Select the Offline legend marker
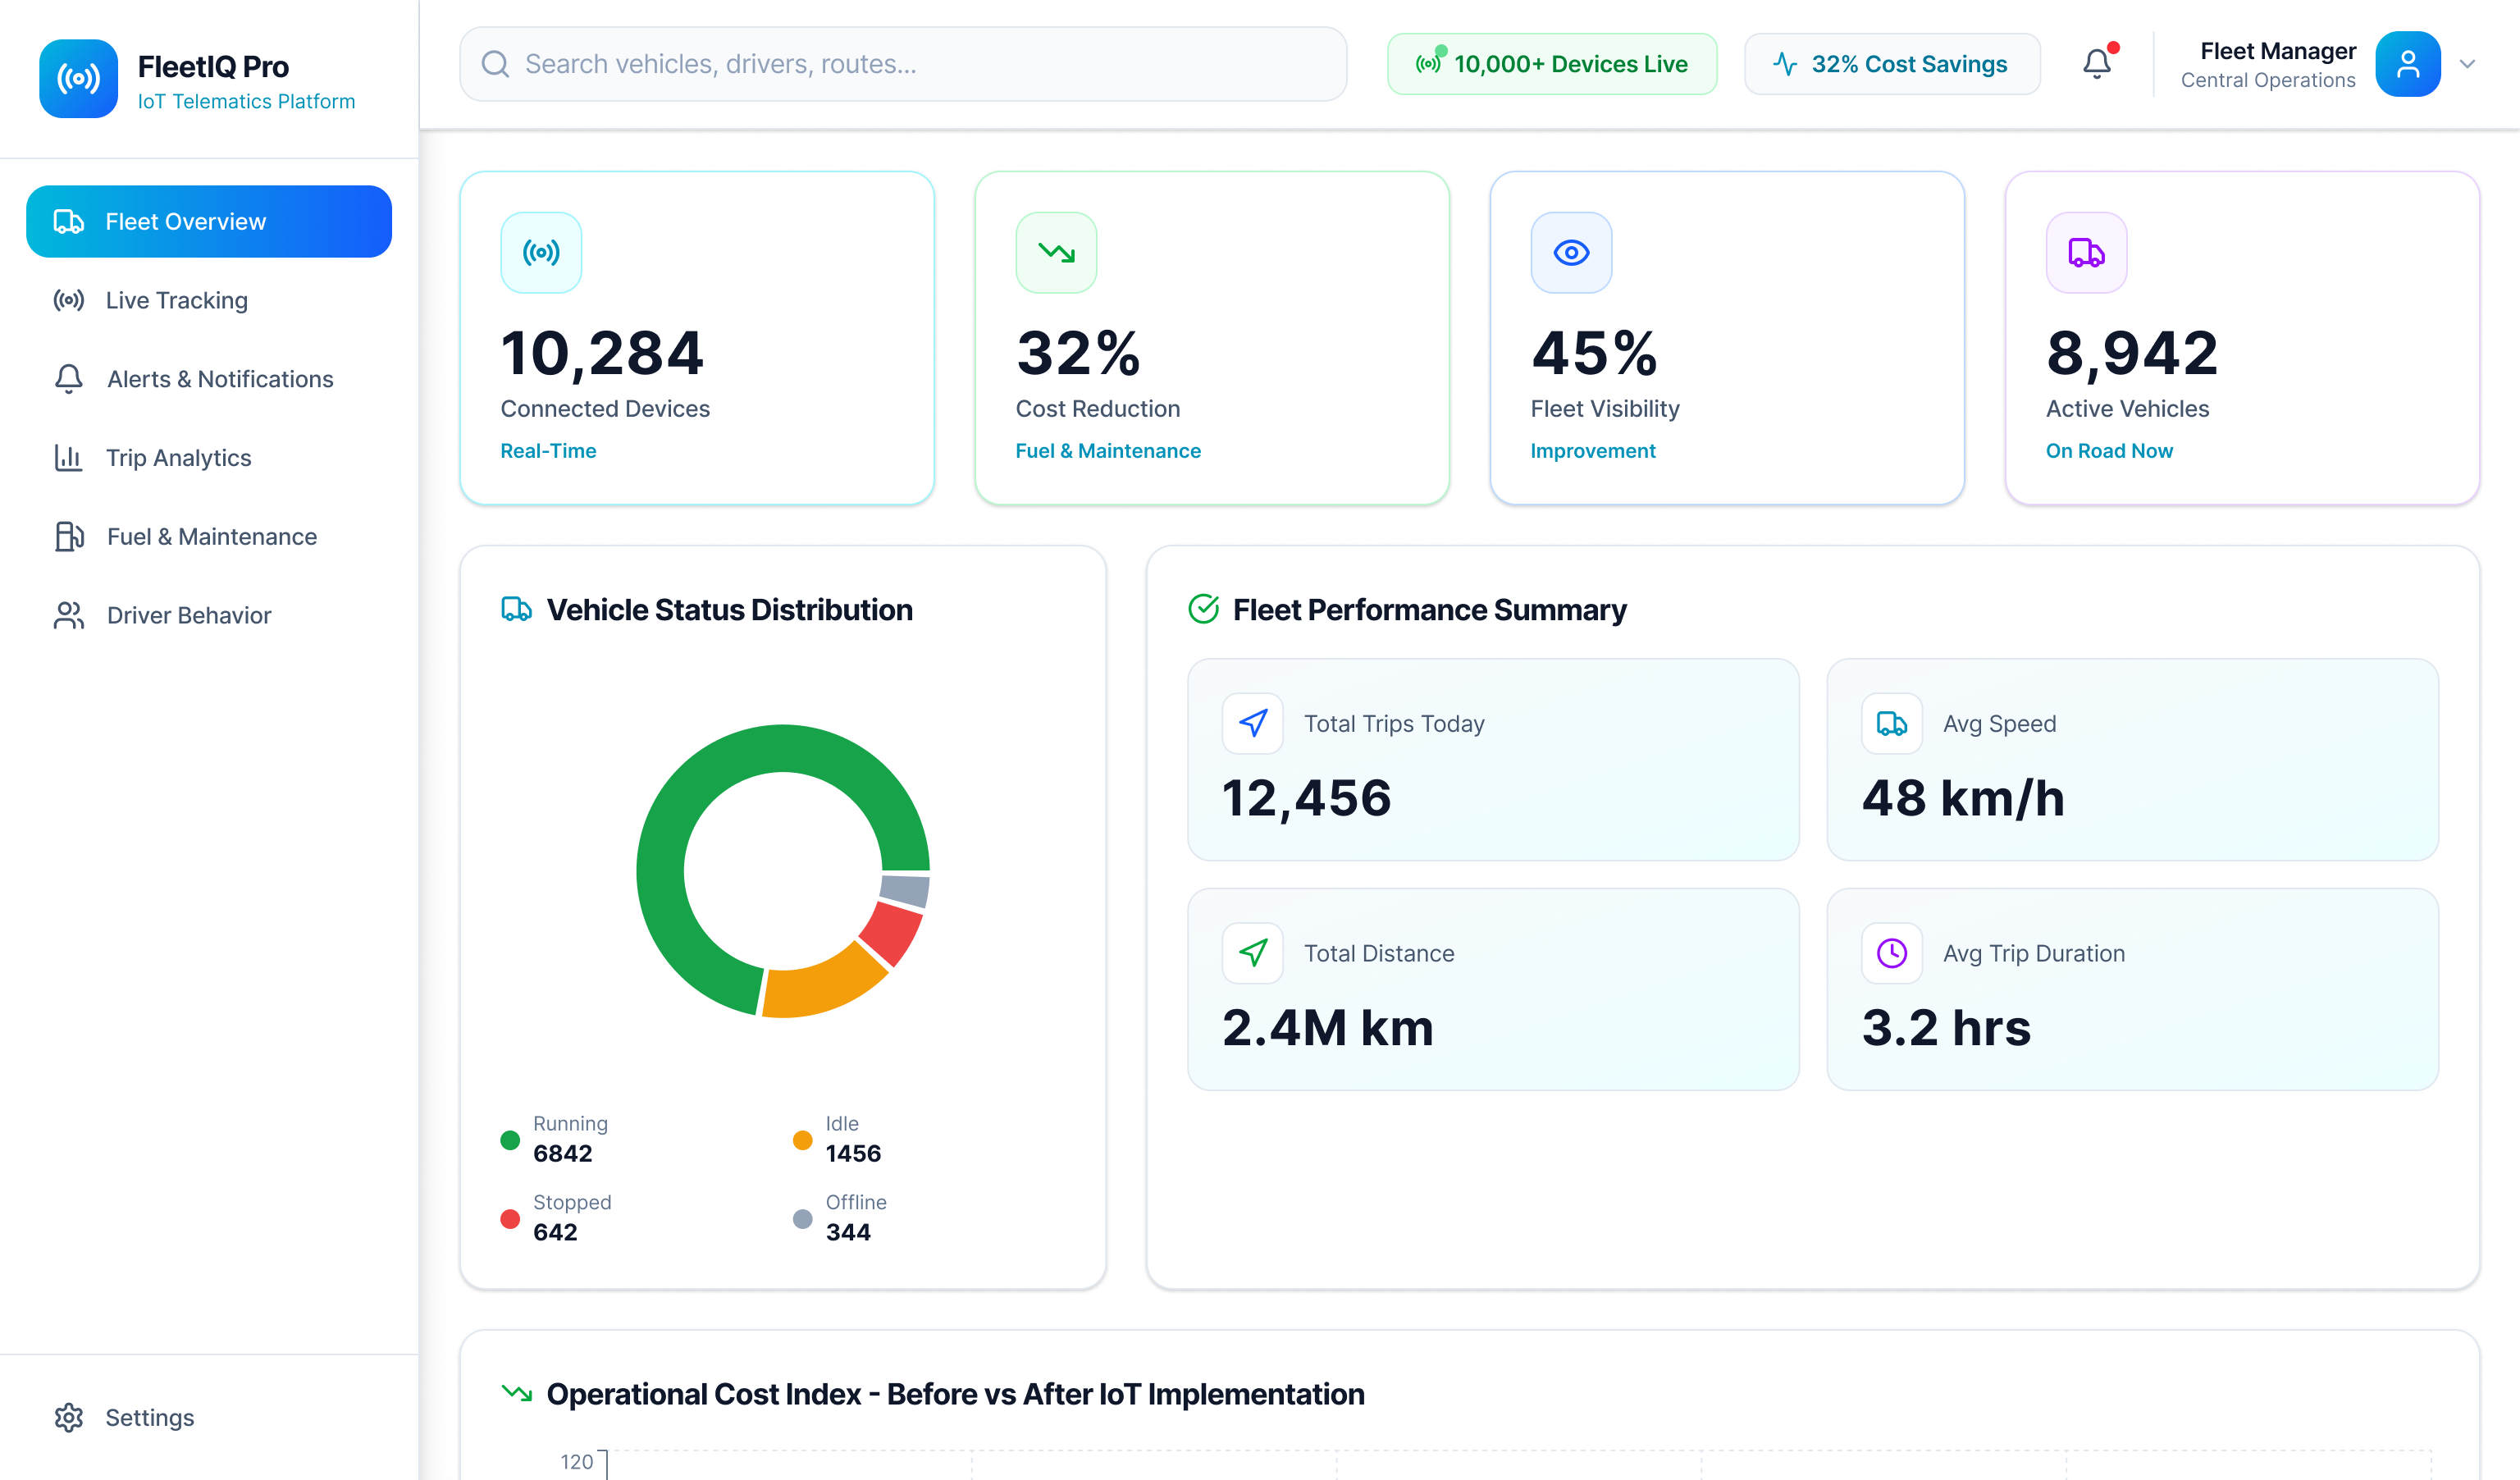2520x1480 pixels. pos(802,1218)
